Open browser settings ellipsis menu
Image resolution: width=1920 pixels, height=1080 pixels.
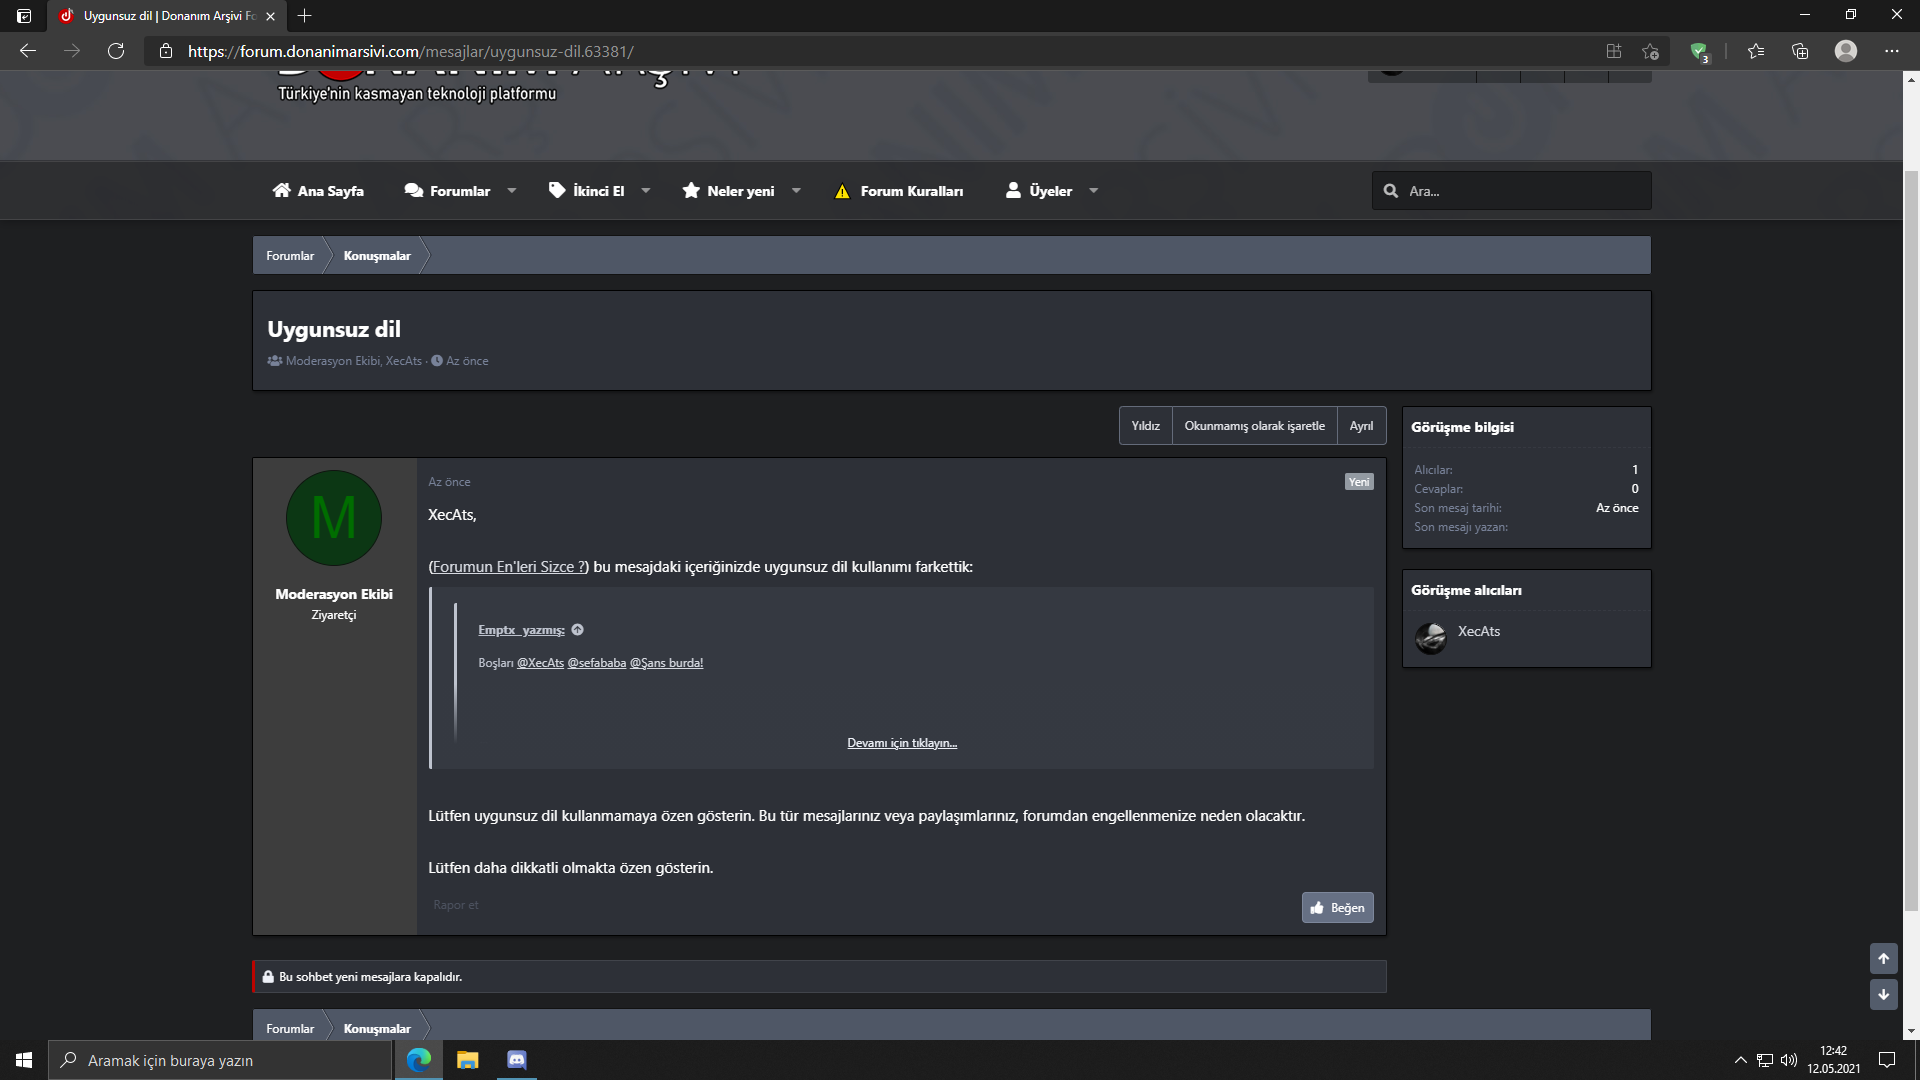pyautogui.click(x=1891, y=51)
